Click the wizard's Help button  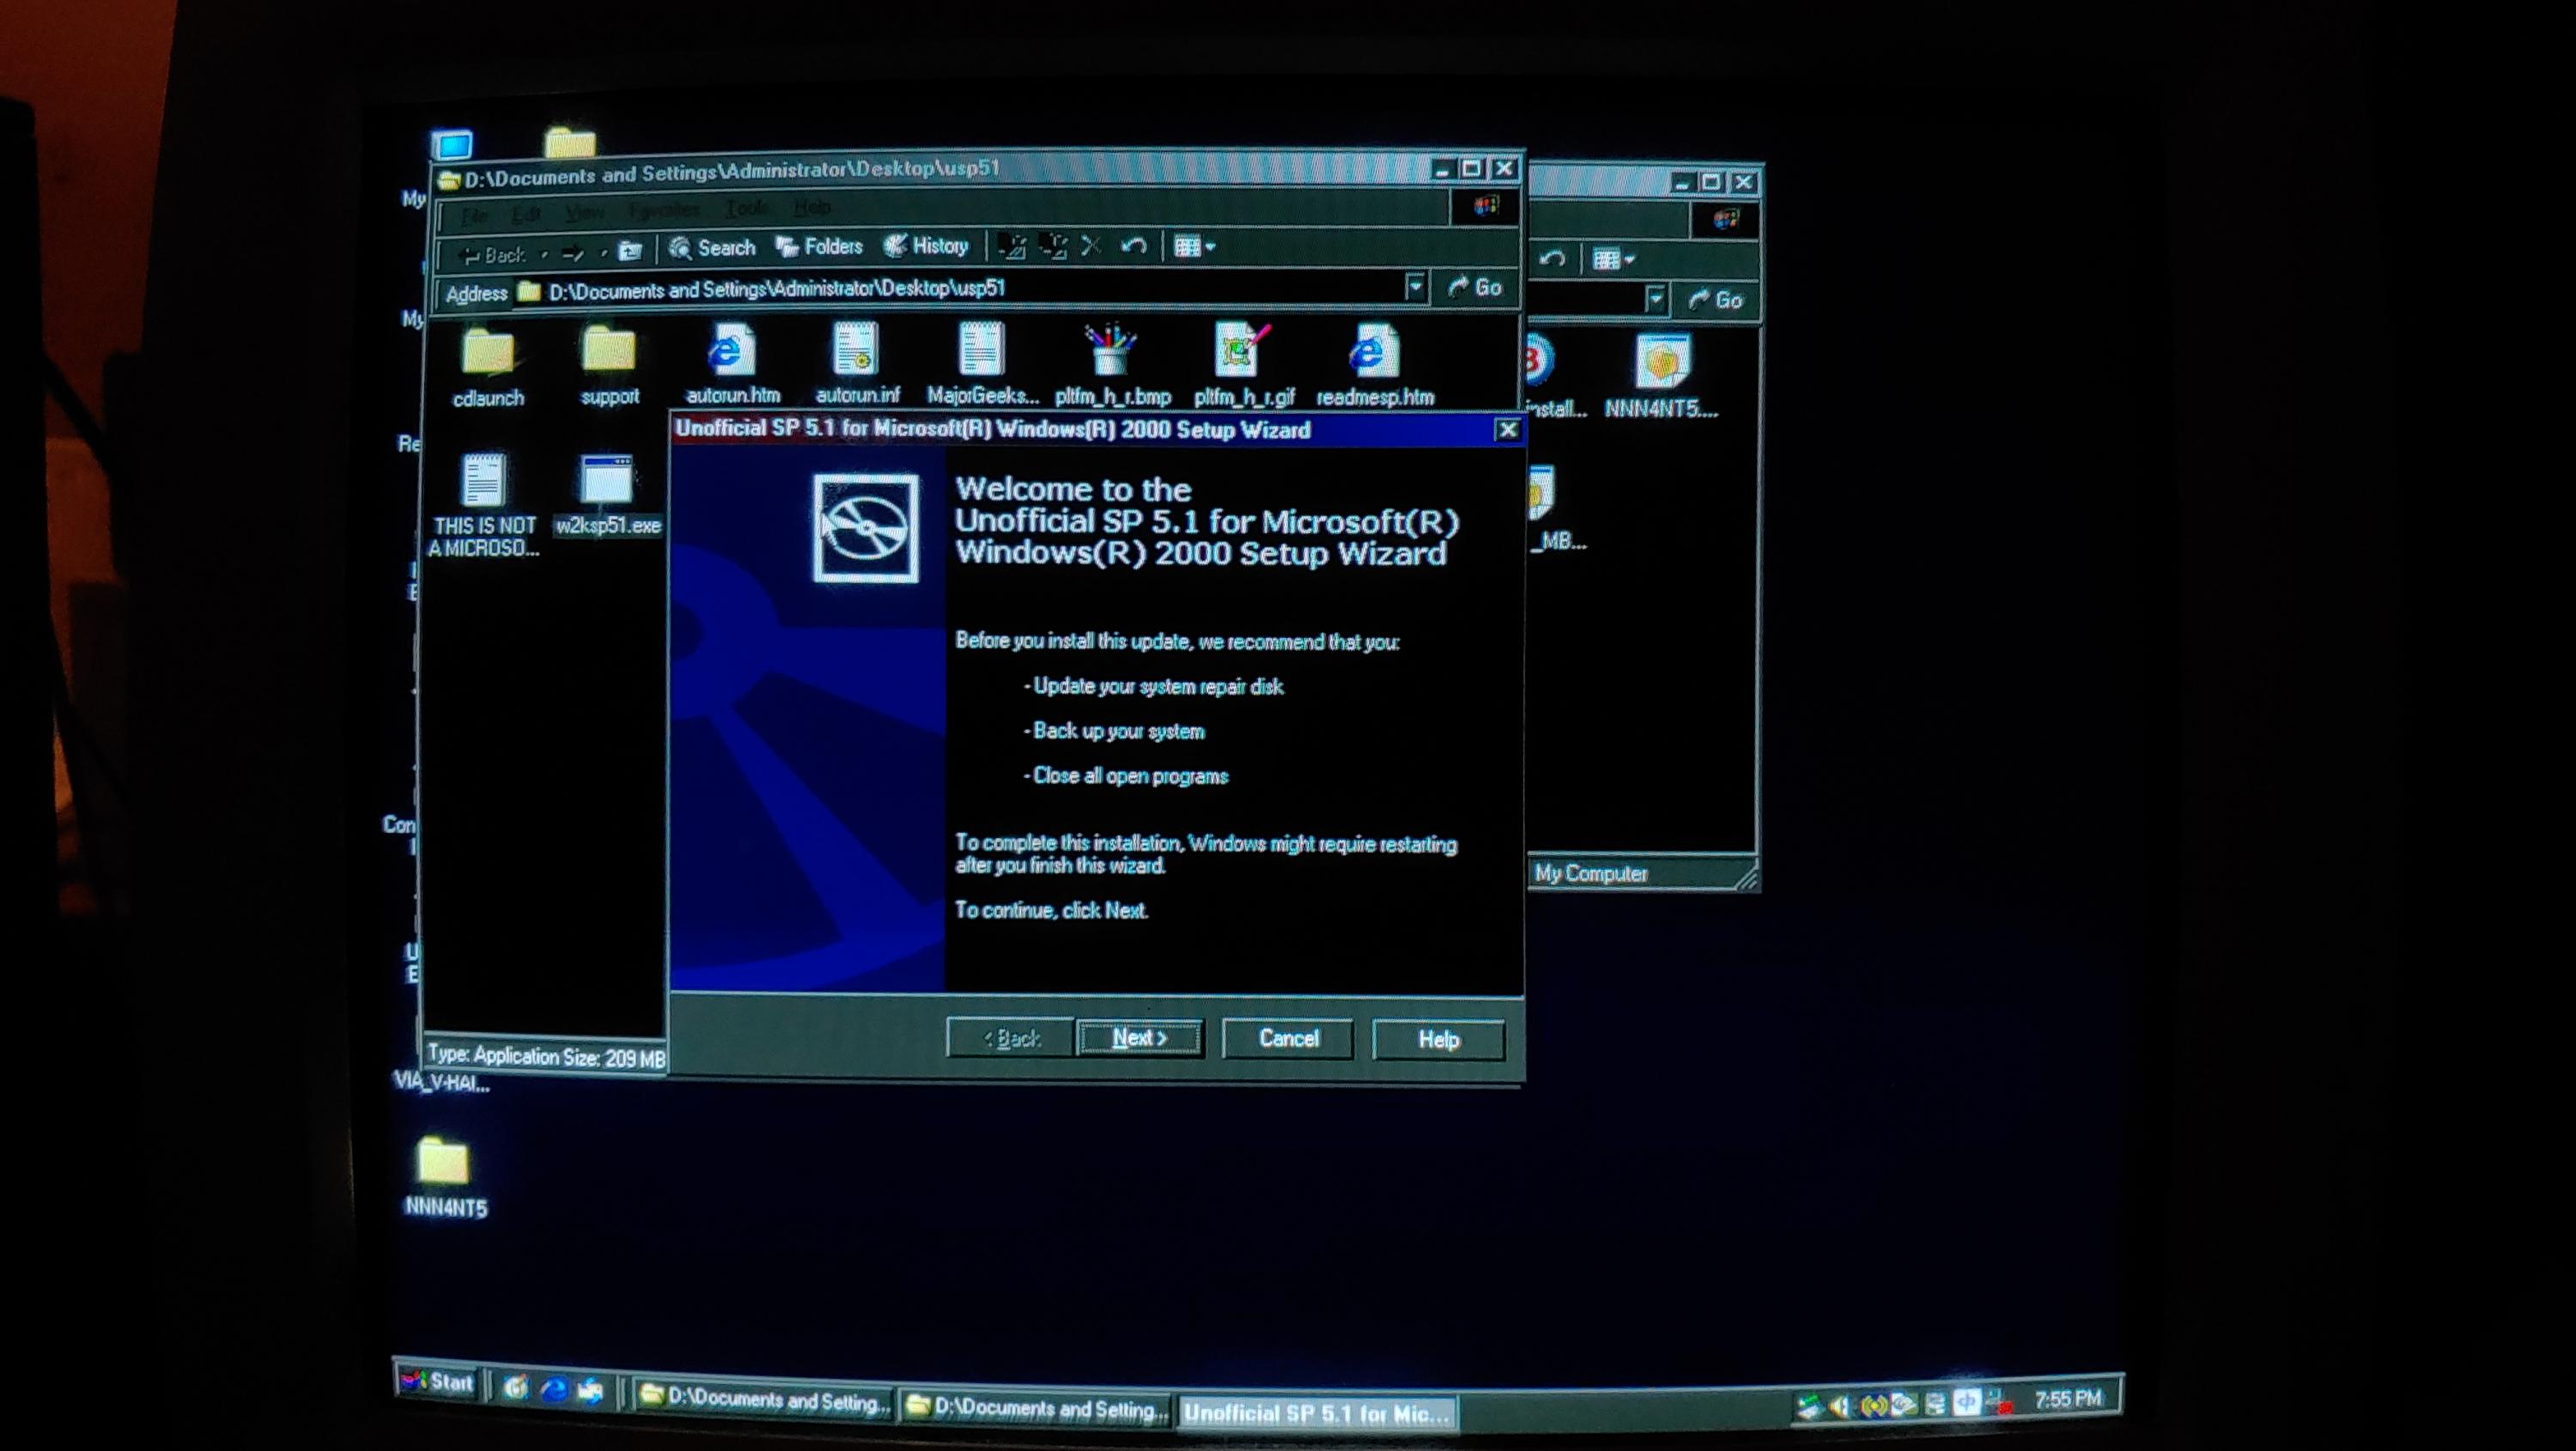pos(1438,1040)
